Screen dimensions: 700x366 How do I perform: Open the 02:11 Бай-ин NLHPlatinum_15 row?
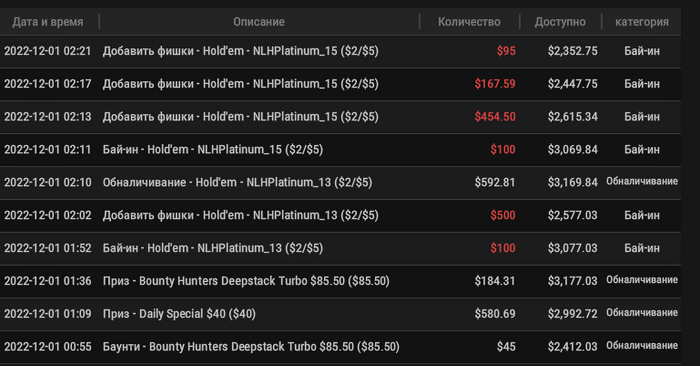(x=340, y=150)
